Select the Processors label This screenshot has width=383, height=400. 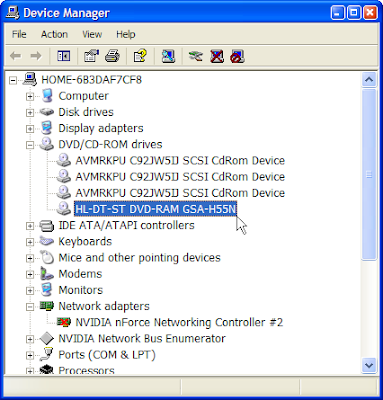tap(86, 370)
